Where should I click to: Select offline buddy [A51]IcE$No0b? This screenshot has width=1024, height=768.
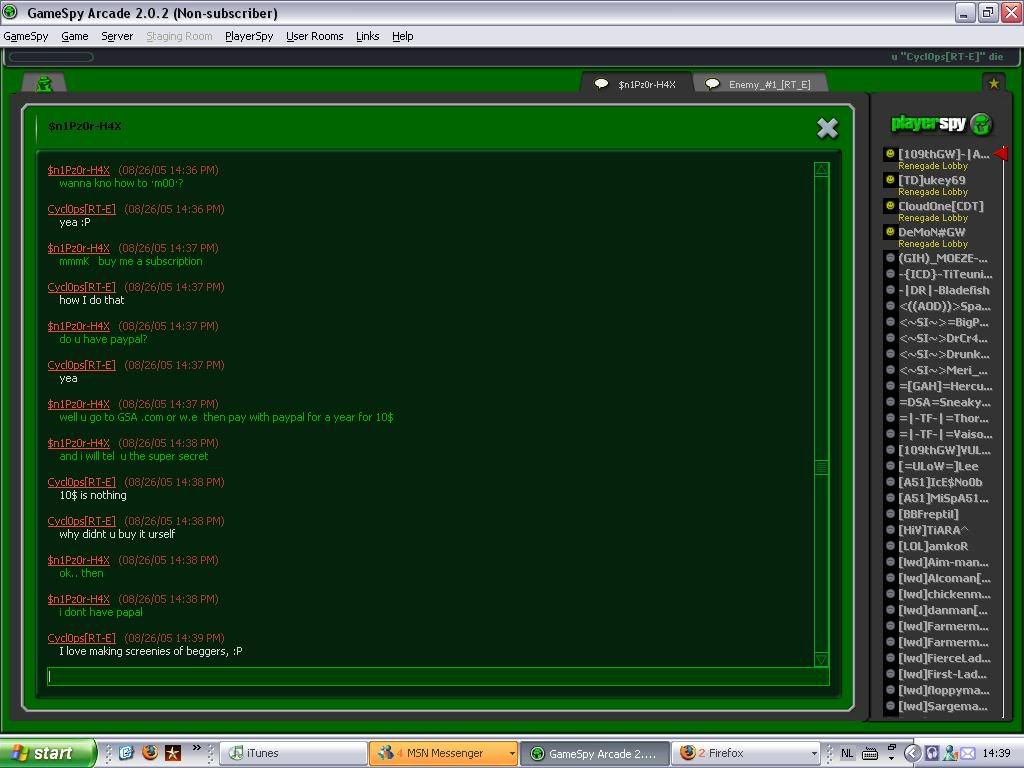click(x=940, y=482)
